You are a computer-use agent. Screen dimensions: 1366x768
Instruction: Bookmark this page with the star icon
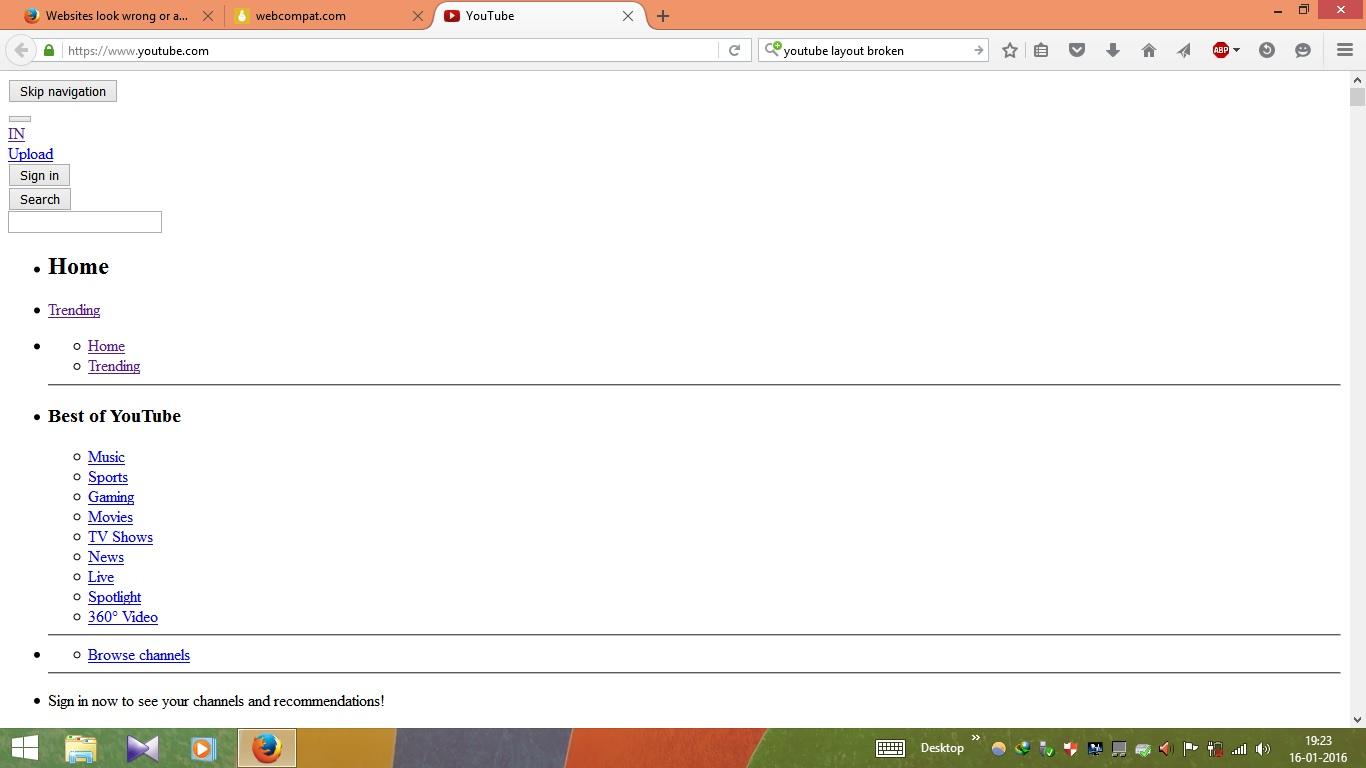pyautogui.click(x=1009, y=50)
